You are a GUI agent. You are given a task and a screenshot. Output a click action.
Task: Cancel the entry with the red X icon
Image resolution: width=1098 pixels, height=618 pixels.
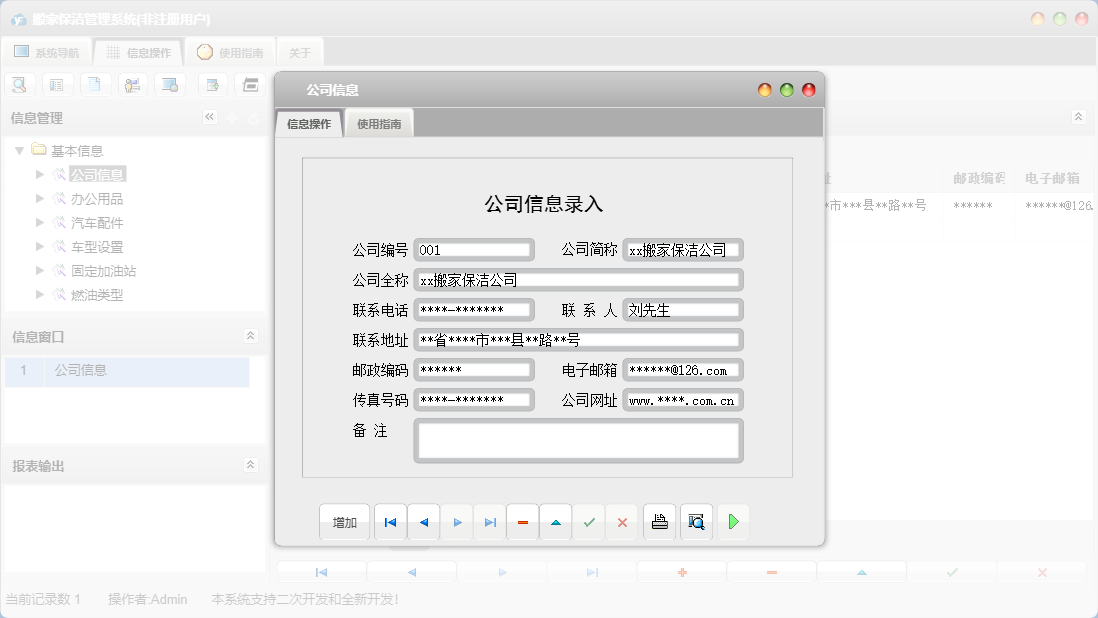[x=621, y=521]
